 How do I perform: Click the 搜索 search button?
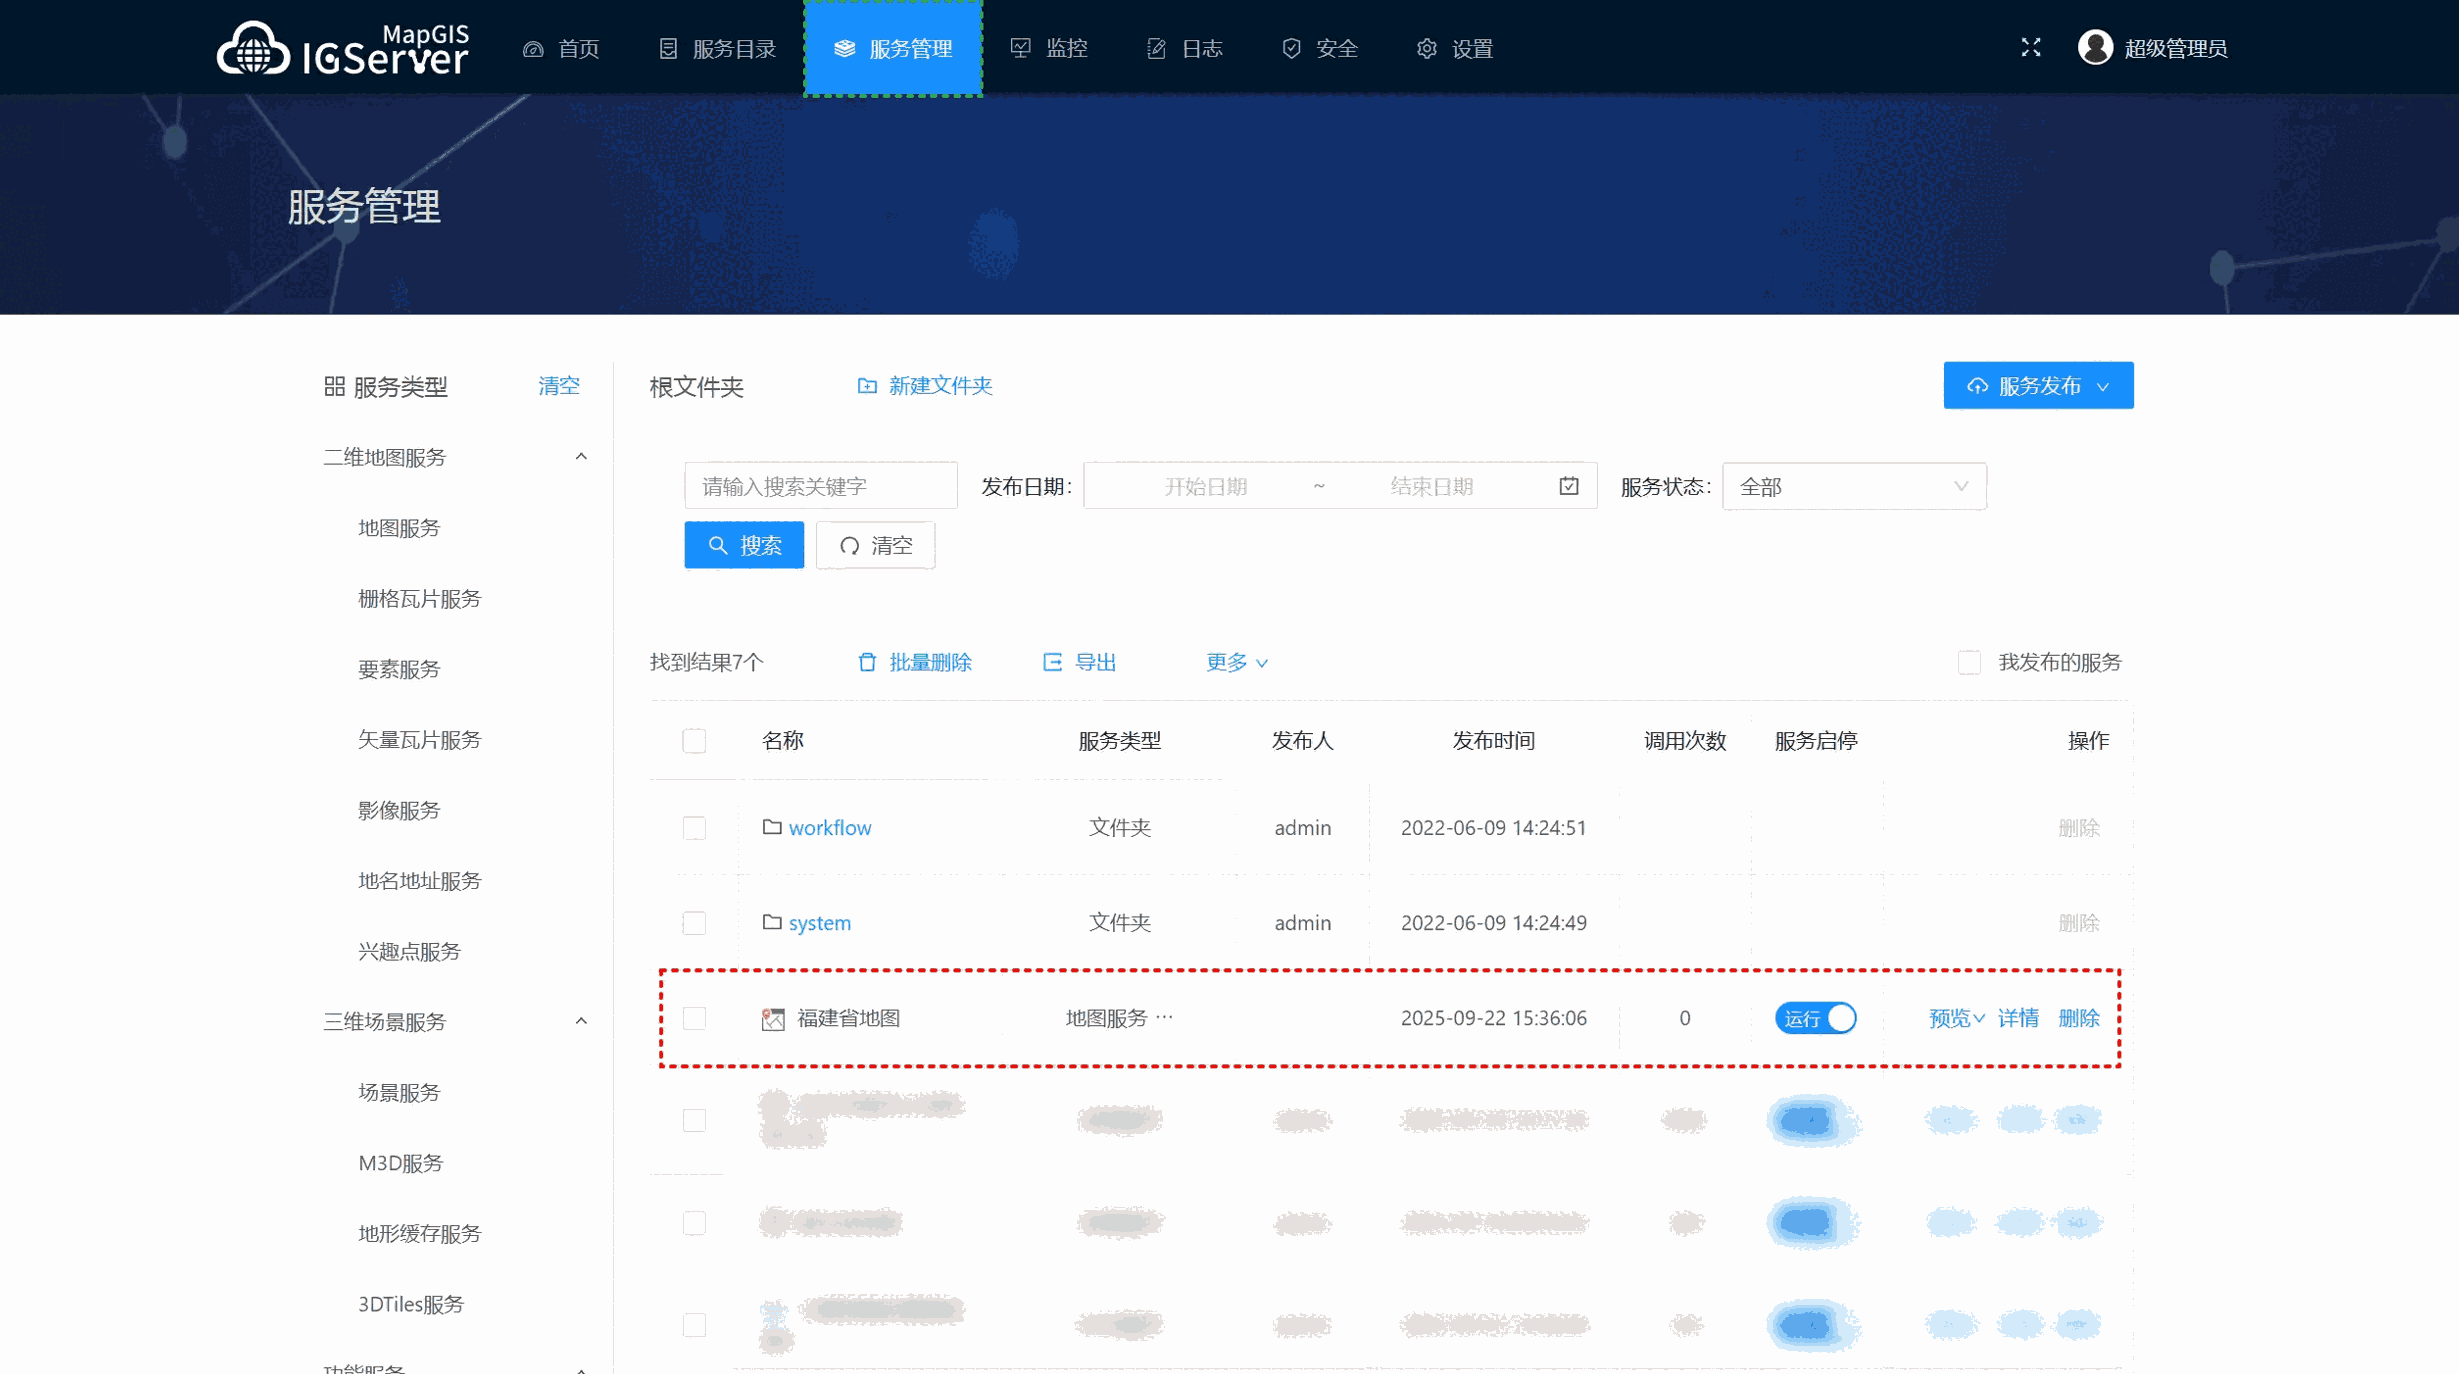point(744,544)
